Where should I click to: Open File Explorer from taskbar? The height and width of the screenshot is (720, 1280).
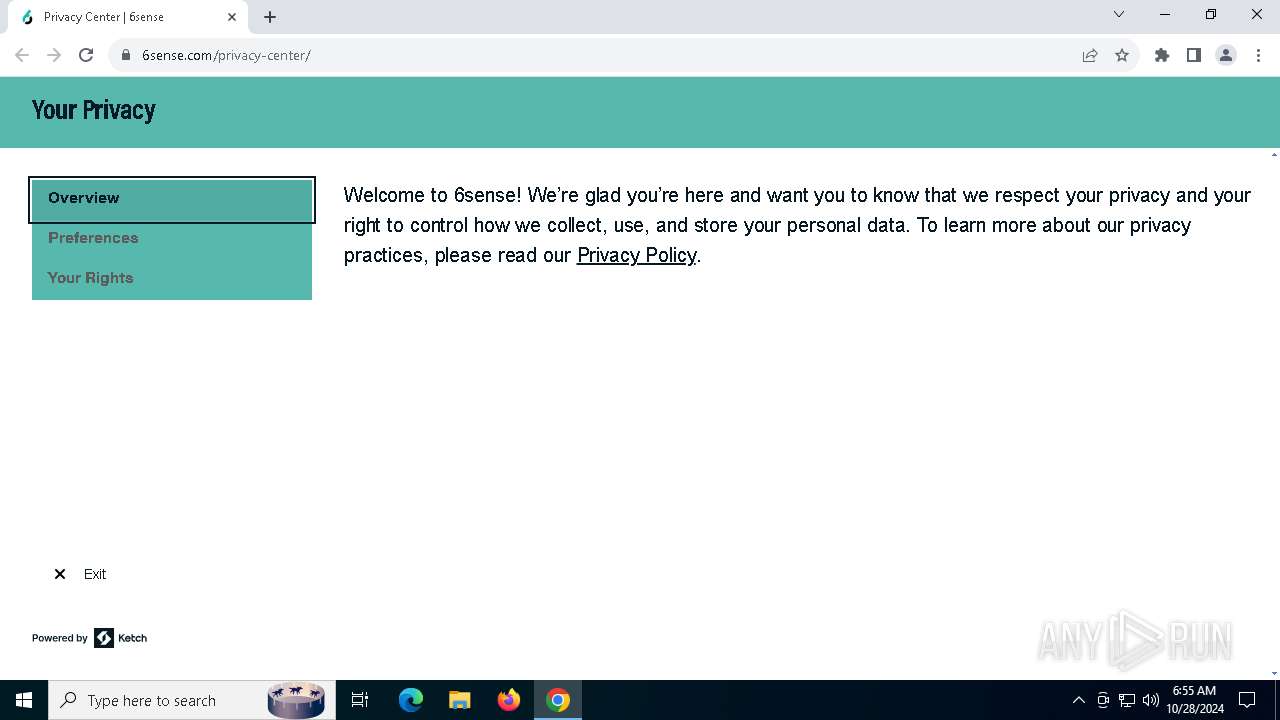[460, 700]
